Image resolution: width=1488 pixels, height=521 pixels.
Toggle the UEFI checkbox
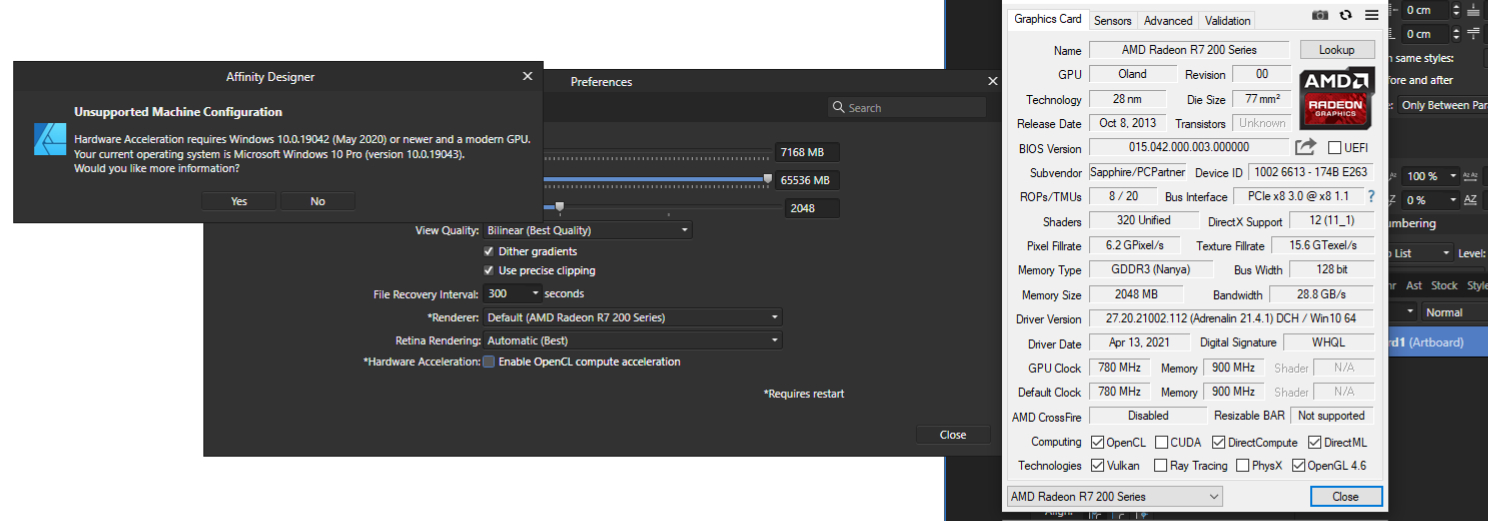point(1334,148)
